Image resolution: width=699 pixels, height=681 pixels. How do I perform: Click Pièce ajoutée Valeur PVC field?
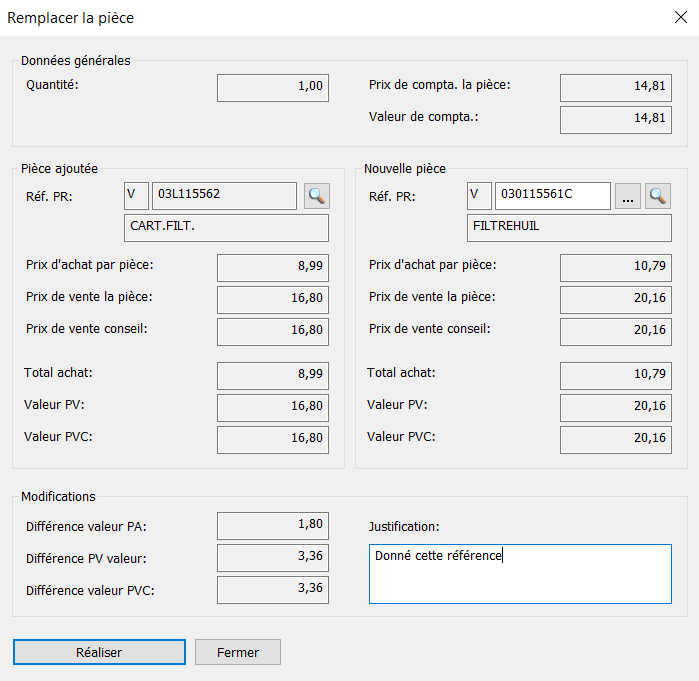[273, 439]
